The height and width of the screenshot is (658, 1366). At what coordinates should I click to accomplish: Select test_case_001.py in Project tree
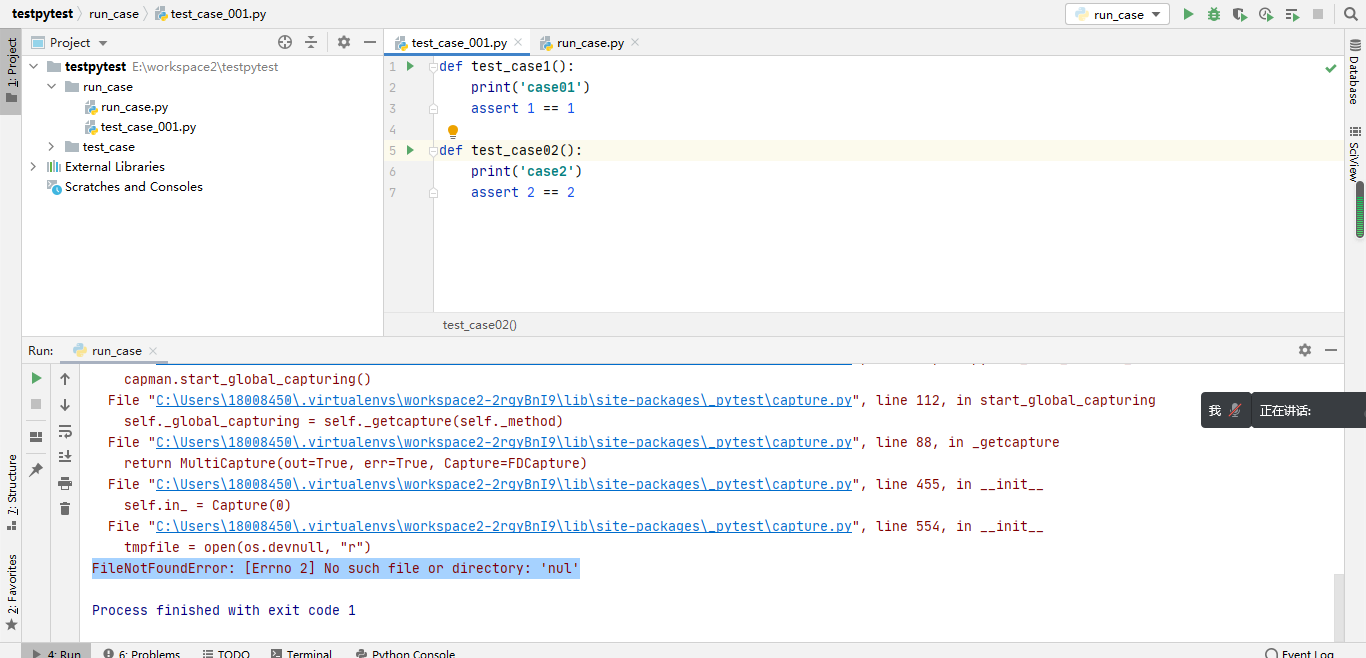140,127
